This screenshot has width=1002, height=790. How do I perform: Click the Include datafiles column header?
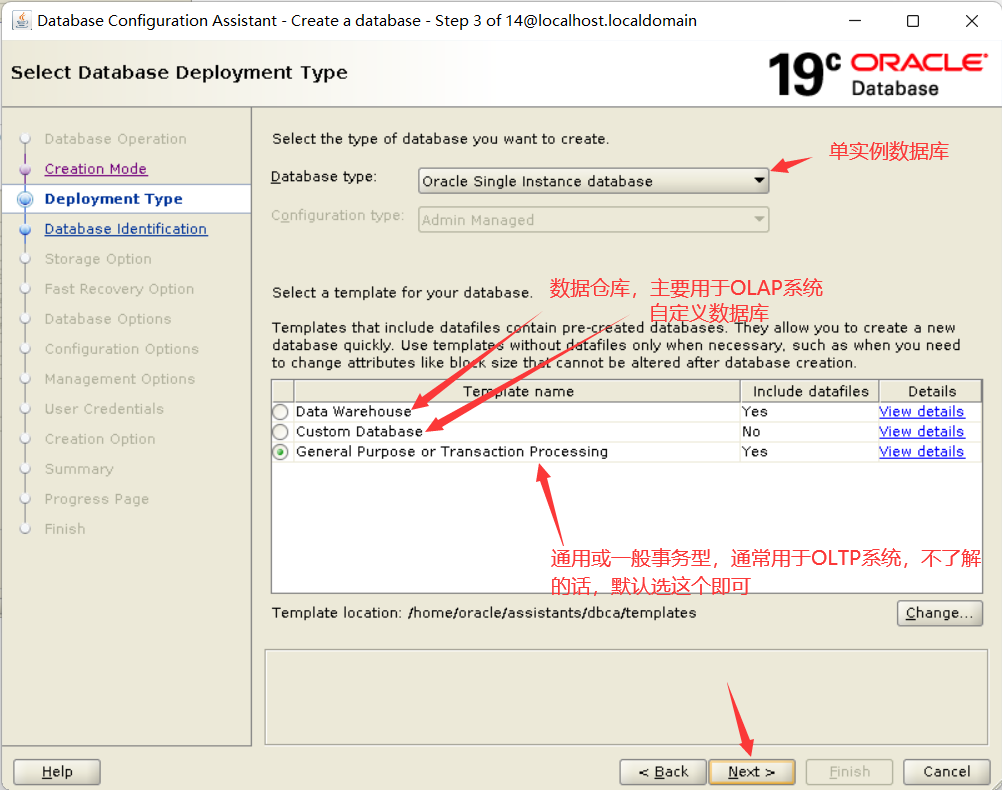[x=810, y=391]
